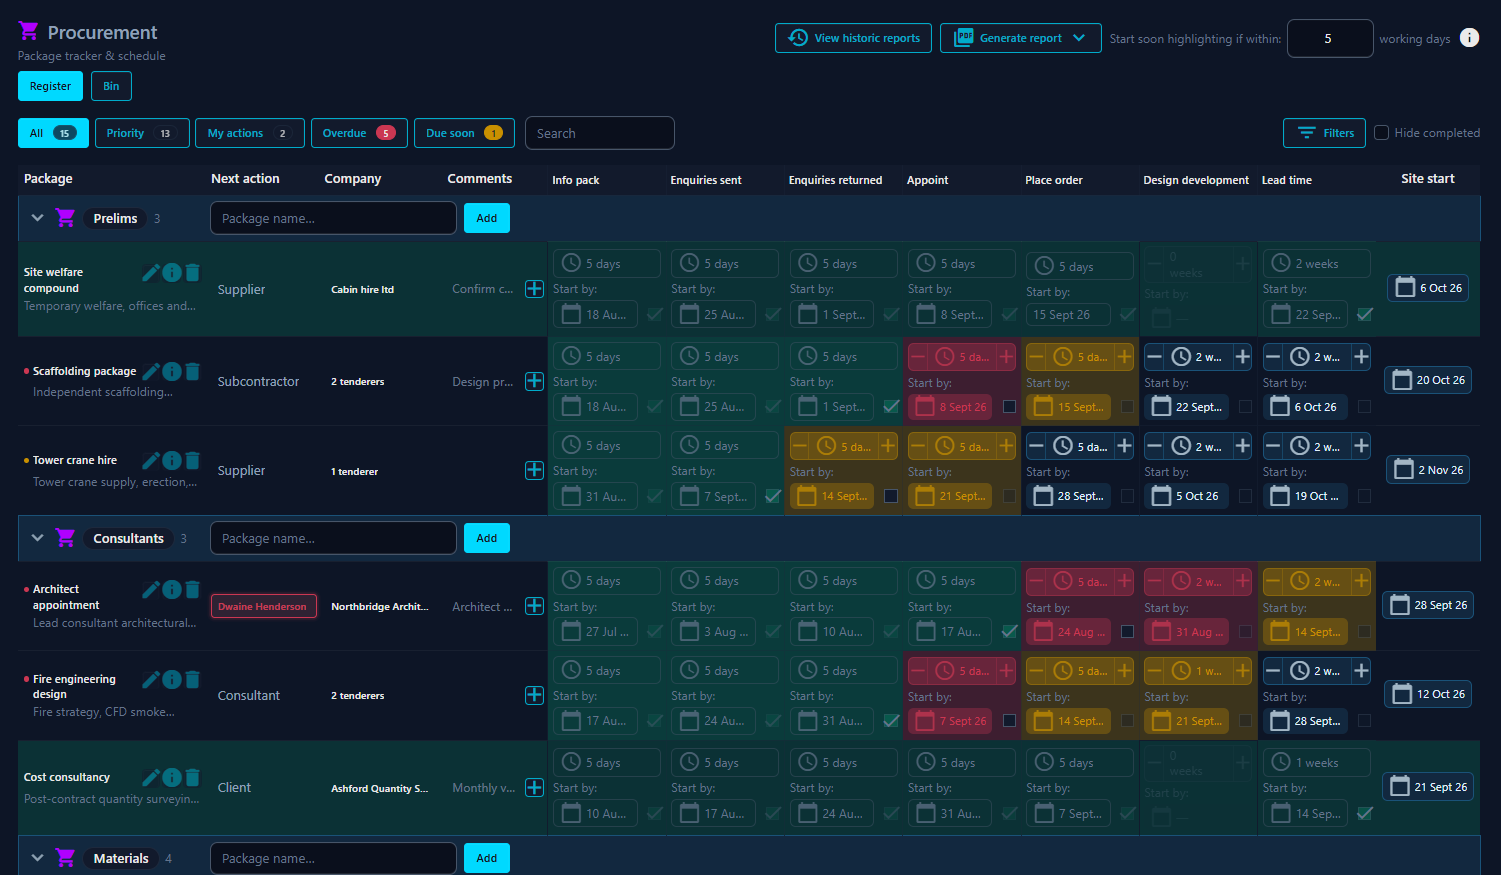The width and height of the screenshot is (1501, 875).
Task: Untick Architect appointment Appoint checkbox
Action: pos(1010,631)
